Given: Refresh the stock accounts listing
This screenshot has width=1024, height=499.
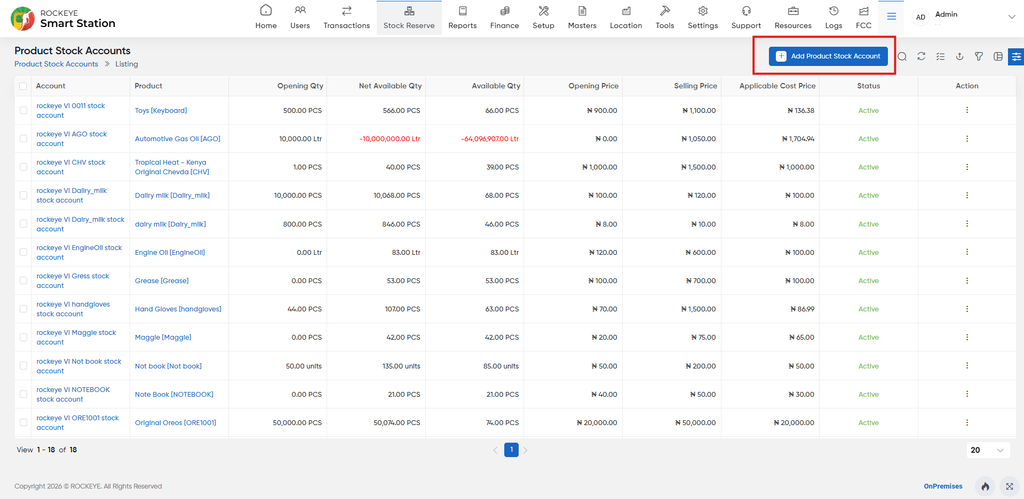Looking at the screenshot, I should [x=921, y=57].
